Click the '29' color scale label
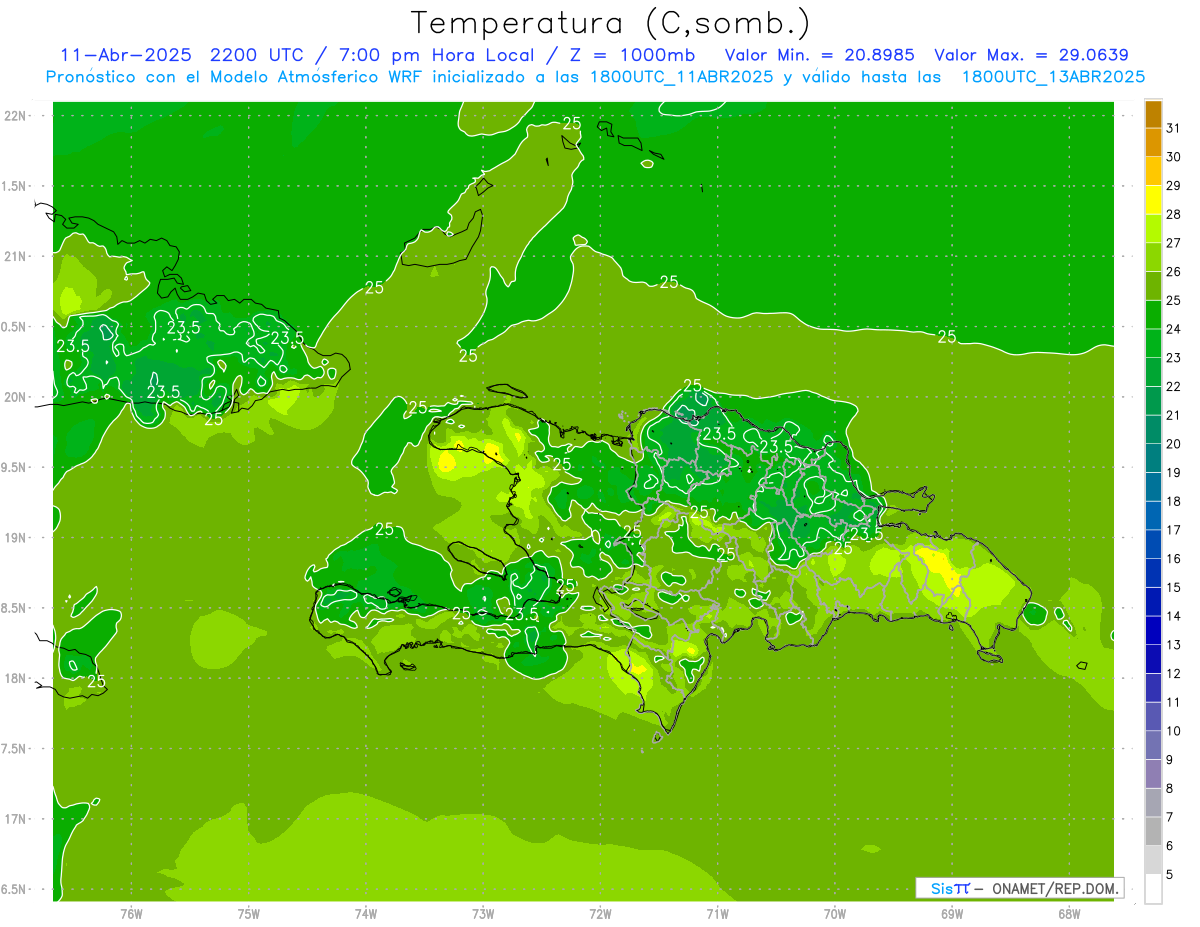 tap(1173, 185)
